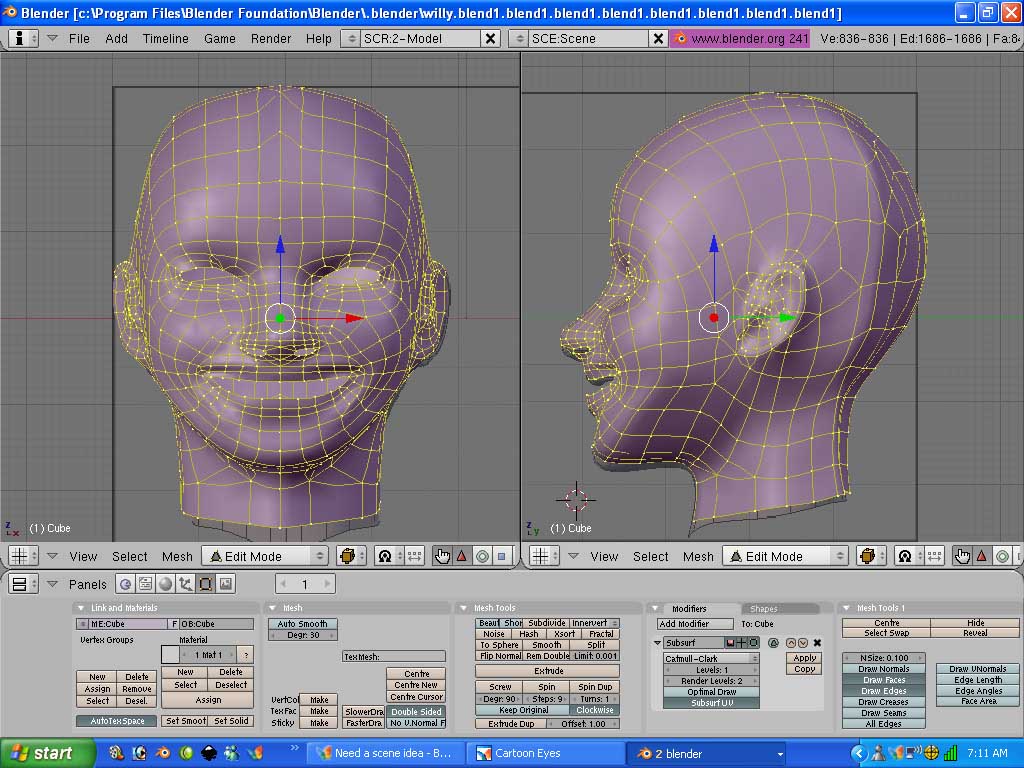1024x768 pixels.
Task: Toggle Auto Smooth option
Action: tap(302, 624)
